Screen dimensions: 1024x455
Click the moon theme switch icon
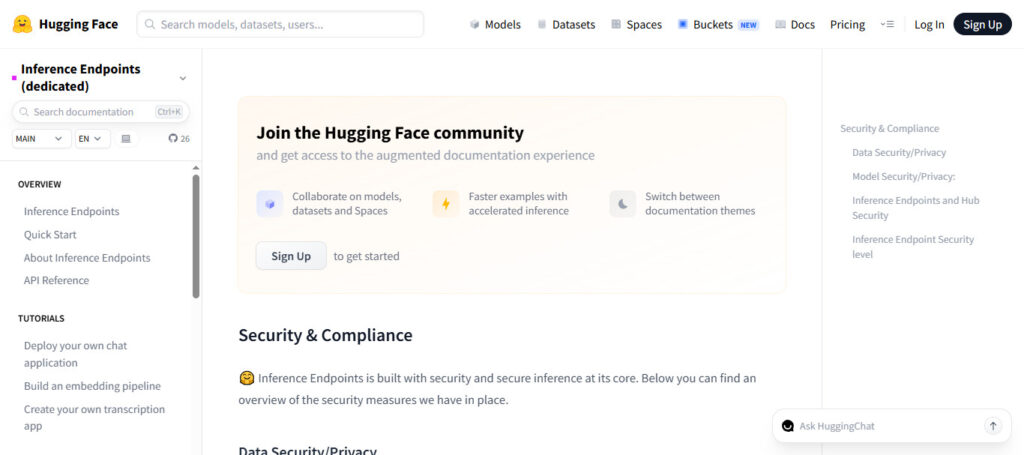coord(622,204)
